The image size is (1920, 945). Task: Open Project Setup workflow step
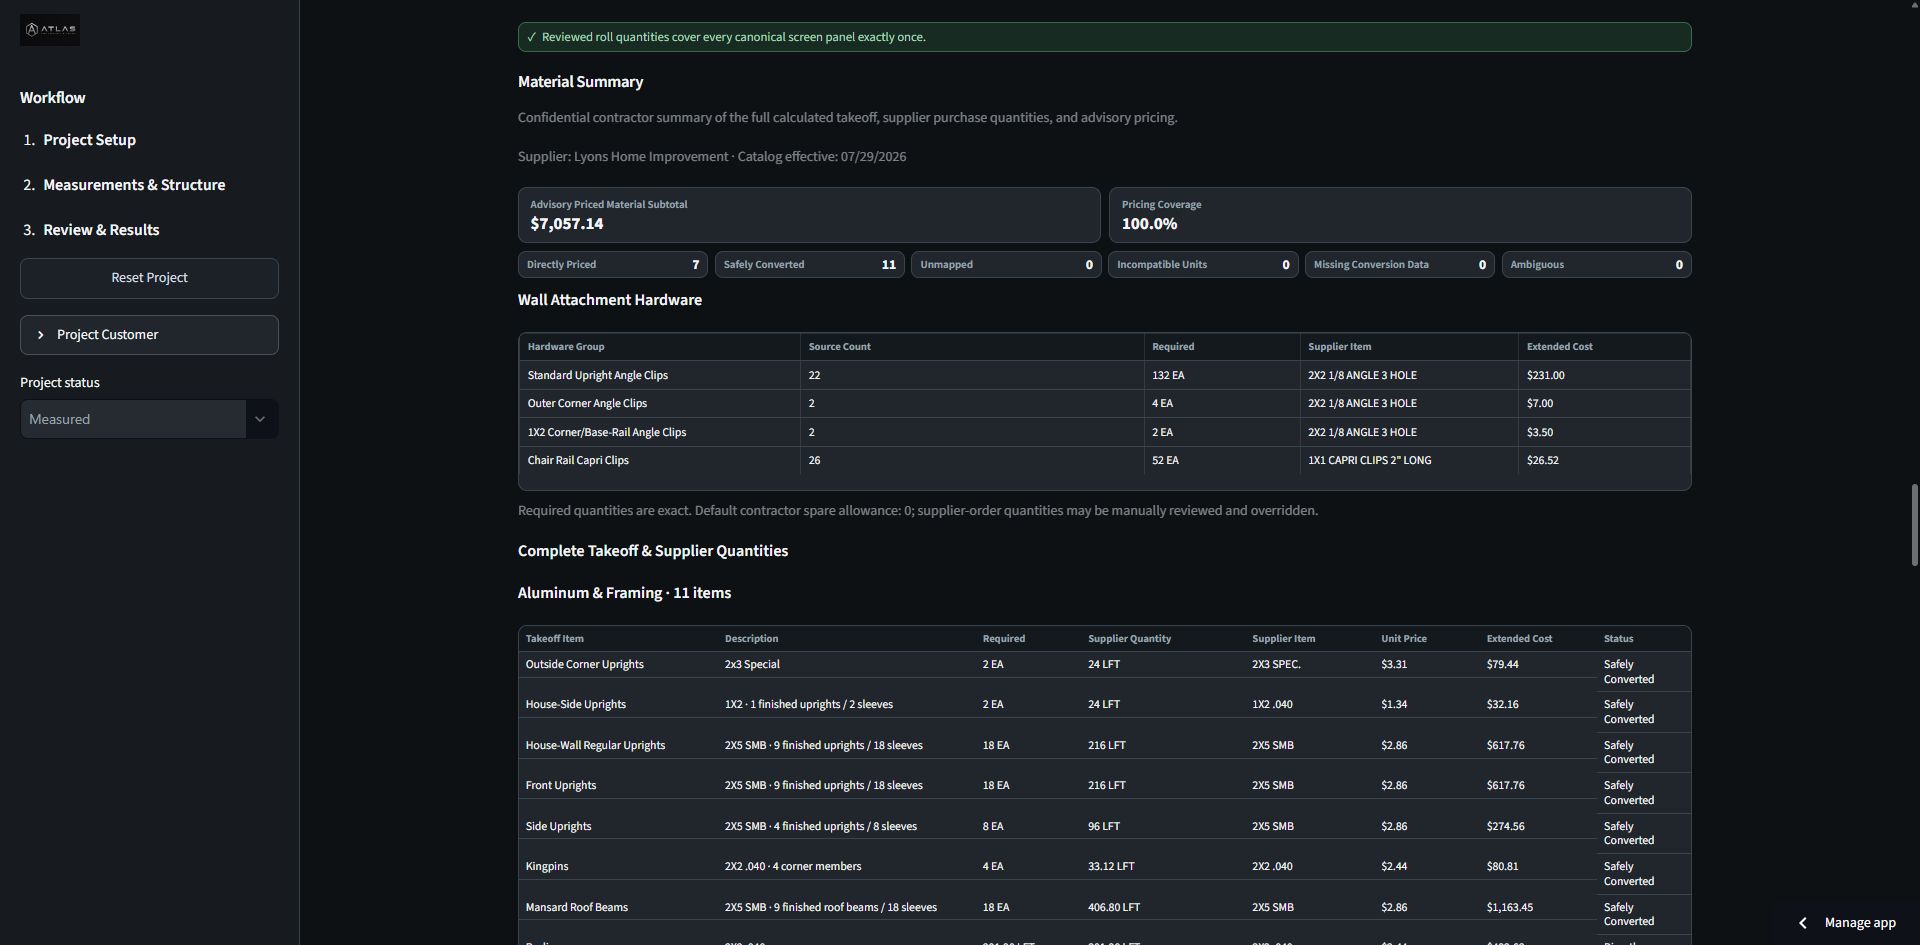point(89,140)
